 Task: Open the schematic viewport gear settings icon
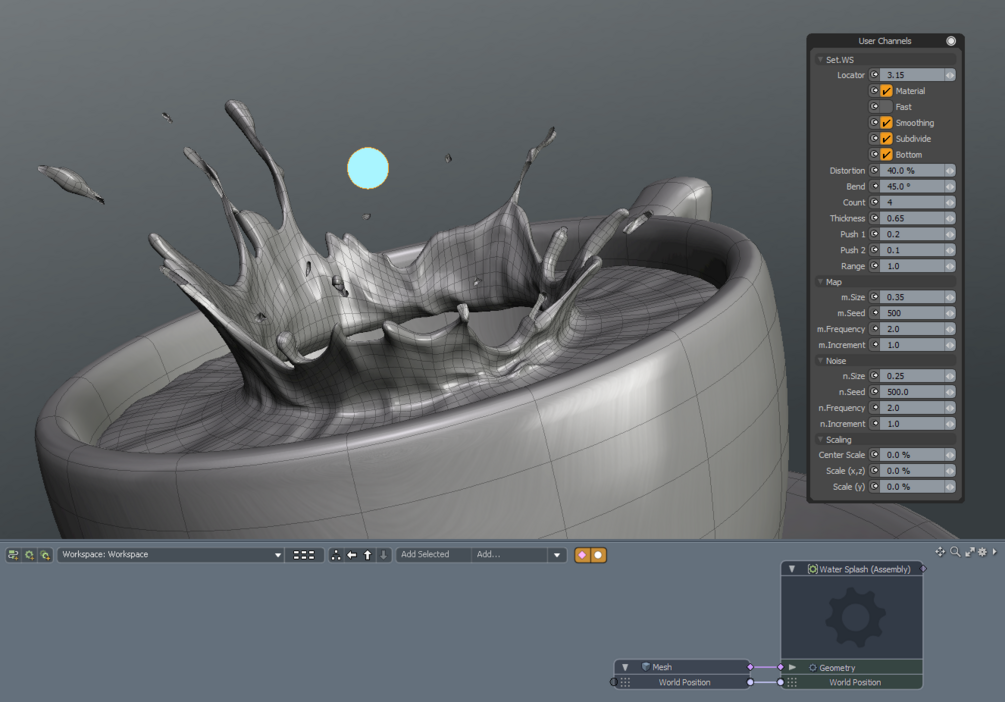(982, 552)
